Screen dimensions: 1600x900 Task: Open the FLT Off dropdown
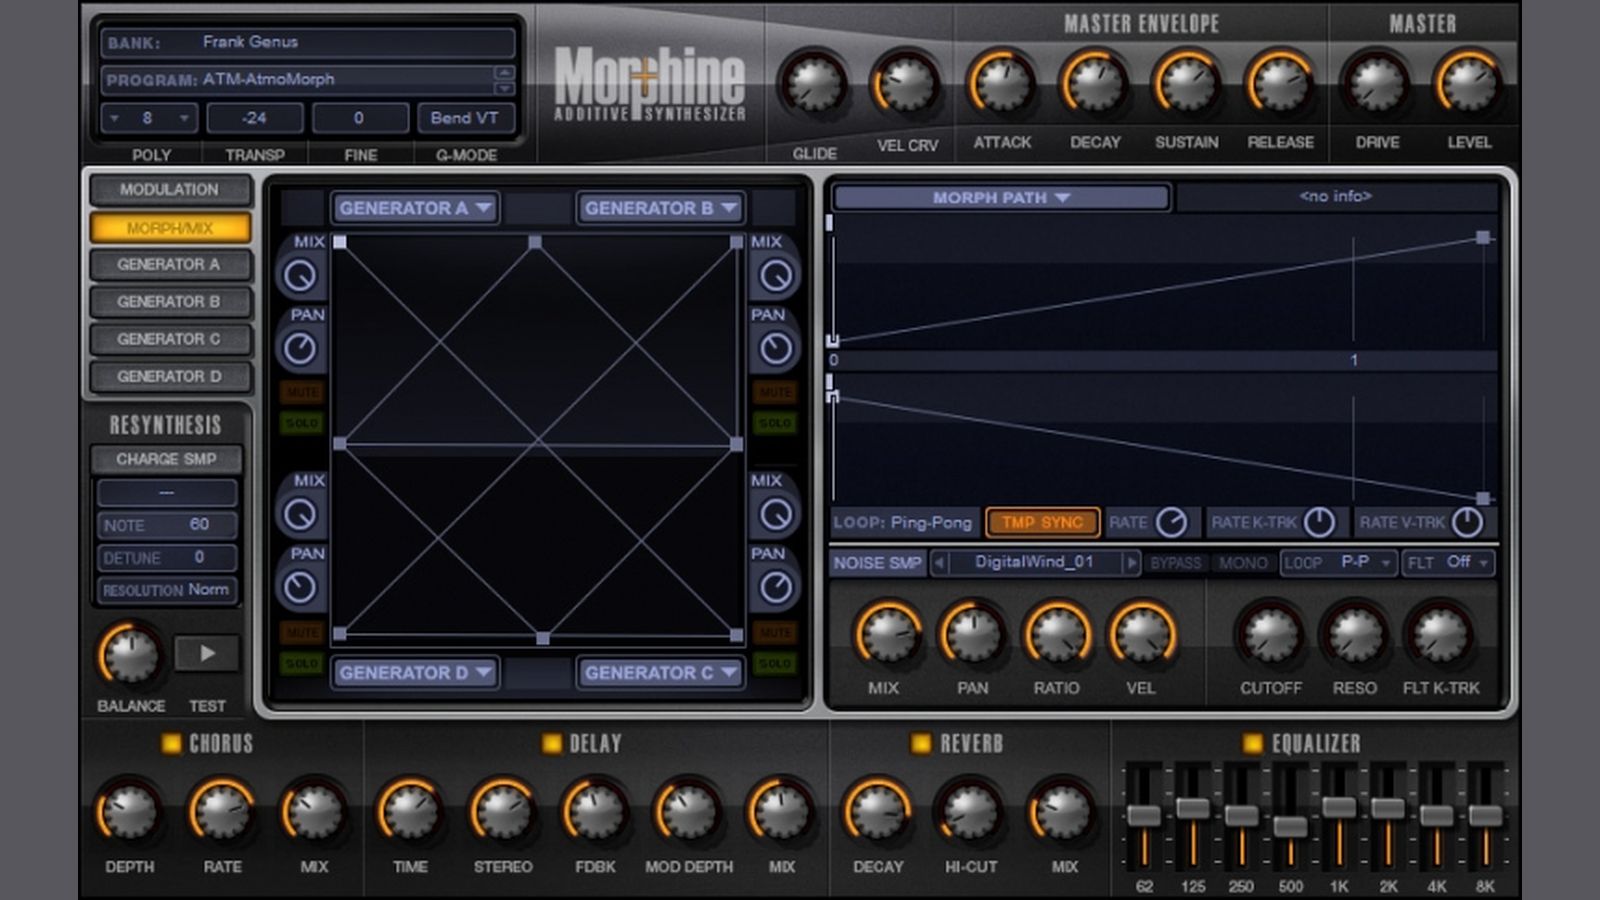1448,563
